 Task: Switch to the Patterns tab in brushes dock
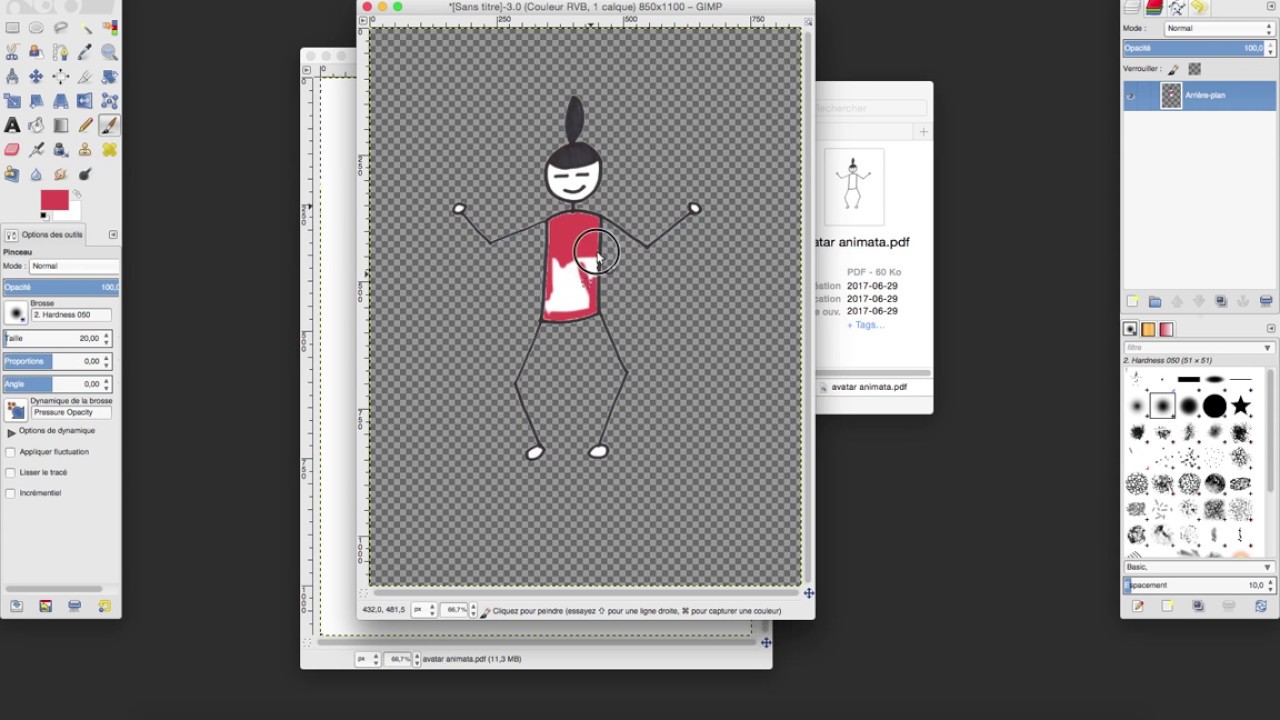pos(1148,329)
